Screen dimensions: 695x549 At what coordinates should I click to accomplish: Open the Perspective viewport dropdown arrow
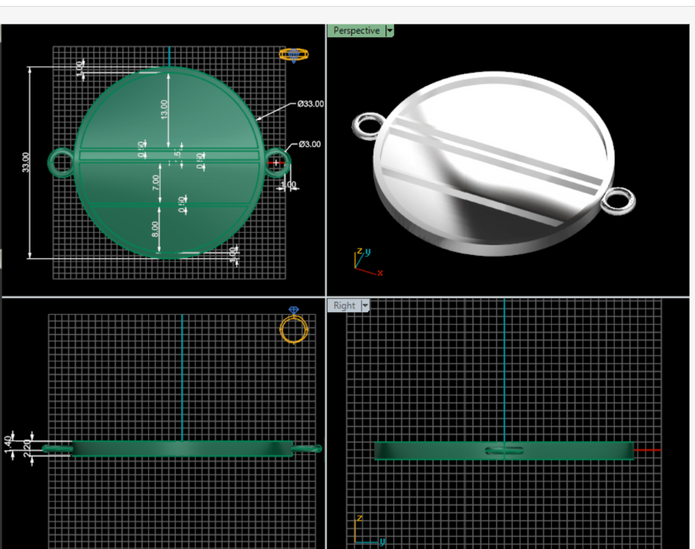[x=390, y=31]
